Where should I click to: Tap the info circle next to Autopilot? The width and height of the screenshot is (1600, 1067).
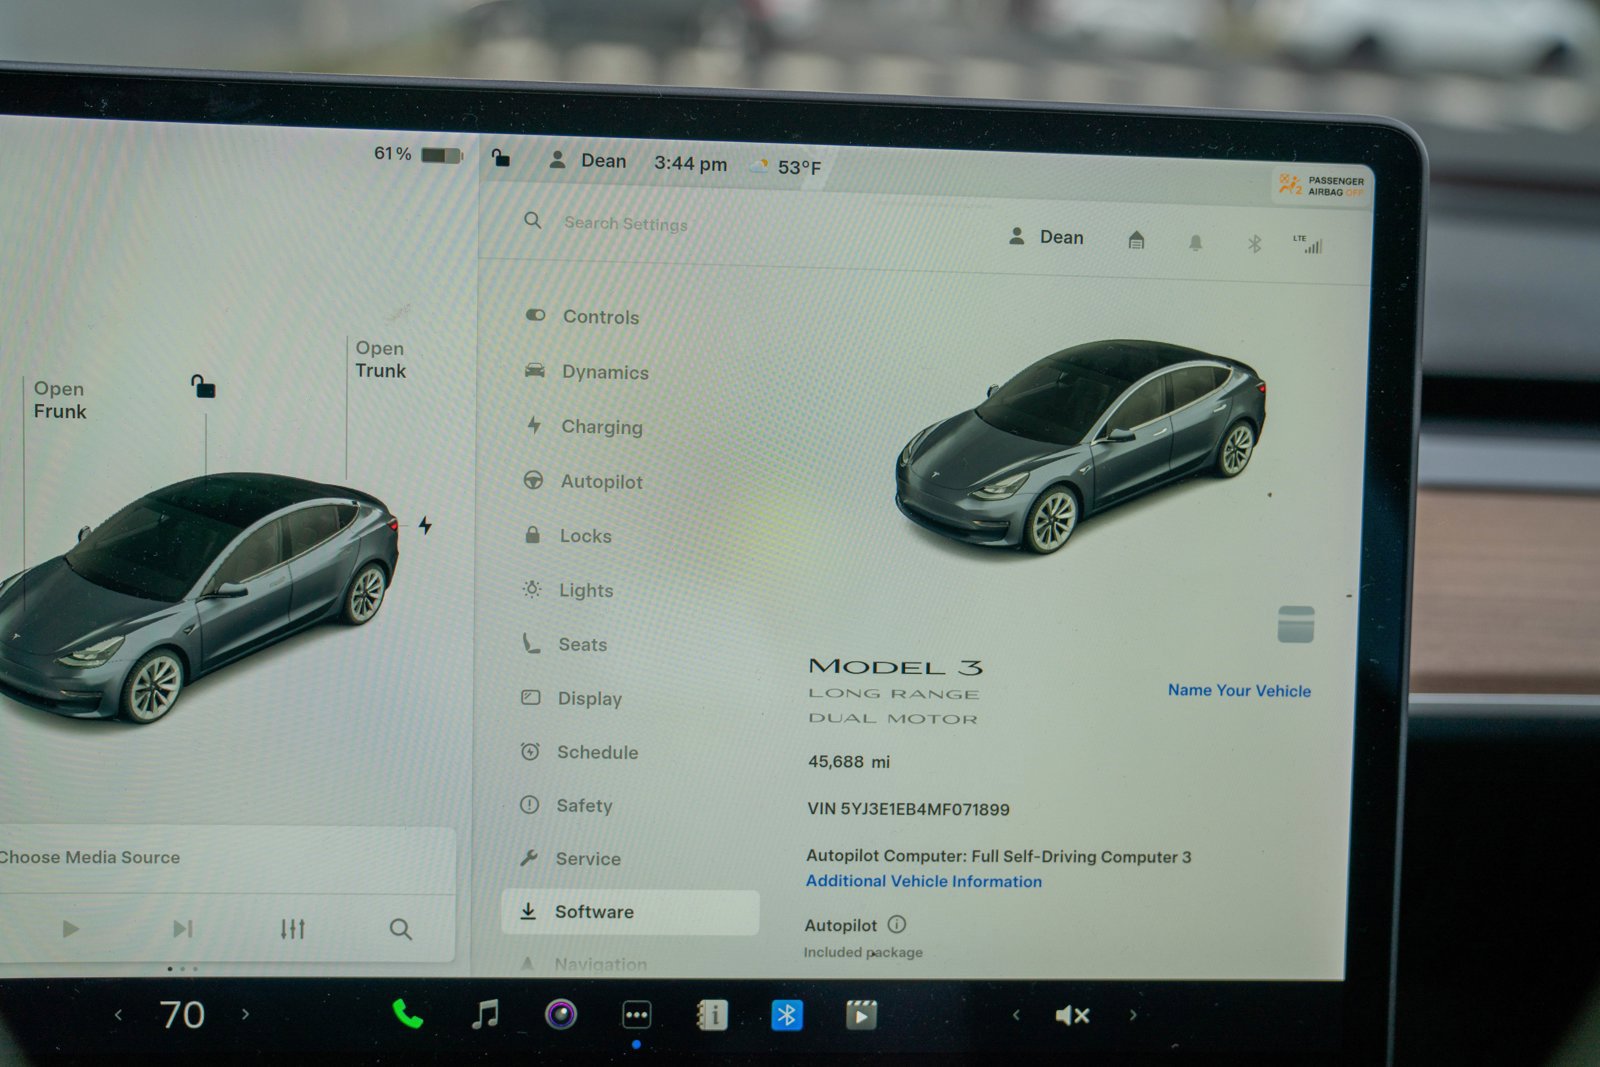(897, 925)
